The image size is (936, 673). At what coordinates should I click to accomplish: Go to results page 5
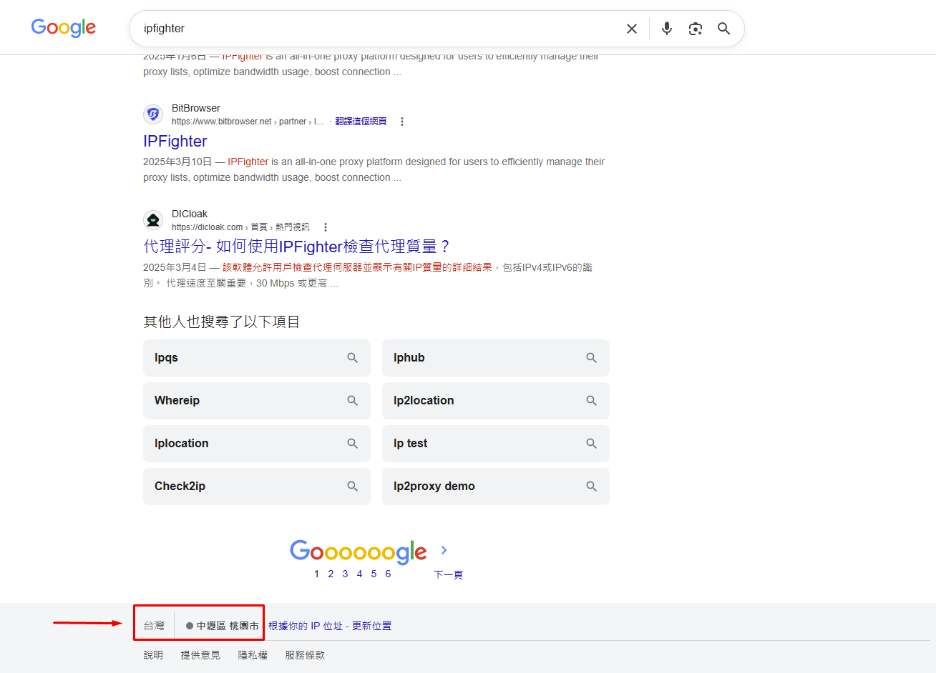pos(374,574)
